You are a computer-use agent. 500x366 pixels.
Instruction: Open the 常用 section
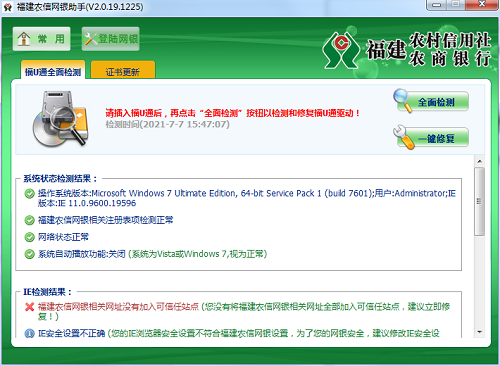pyautogui.click(x=42, y=39)
